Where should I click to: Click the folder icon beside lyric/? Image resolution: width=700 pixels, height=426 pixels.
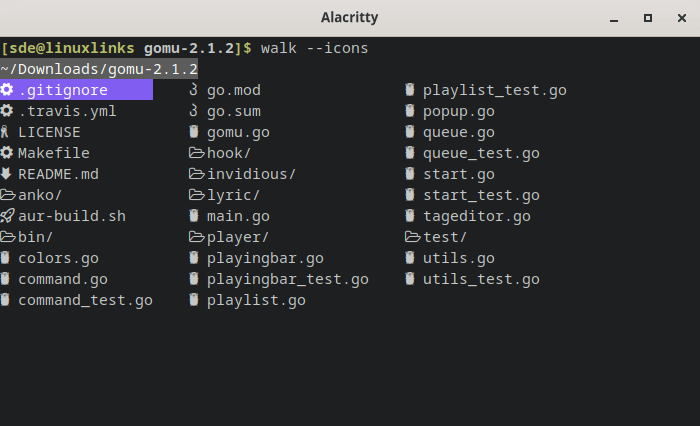[197, 195]
